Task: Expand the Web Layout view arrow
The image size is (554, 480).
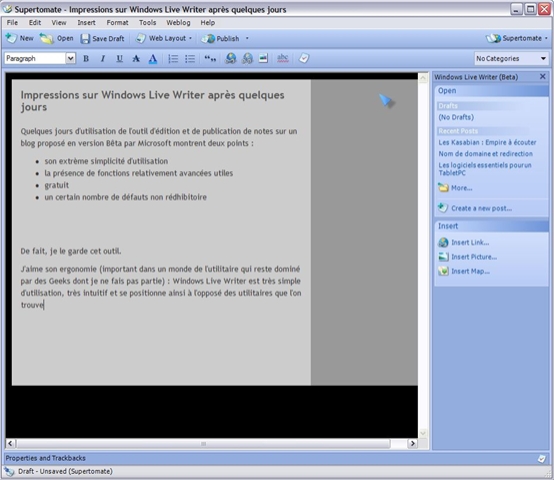Action: point(191,38)
